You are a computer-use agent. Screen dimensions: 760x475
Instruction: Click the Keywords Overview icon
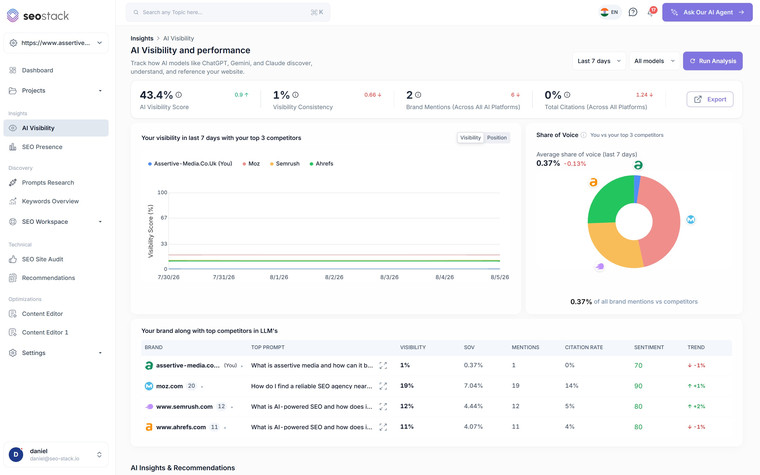[13, 201]
